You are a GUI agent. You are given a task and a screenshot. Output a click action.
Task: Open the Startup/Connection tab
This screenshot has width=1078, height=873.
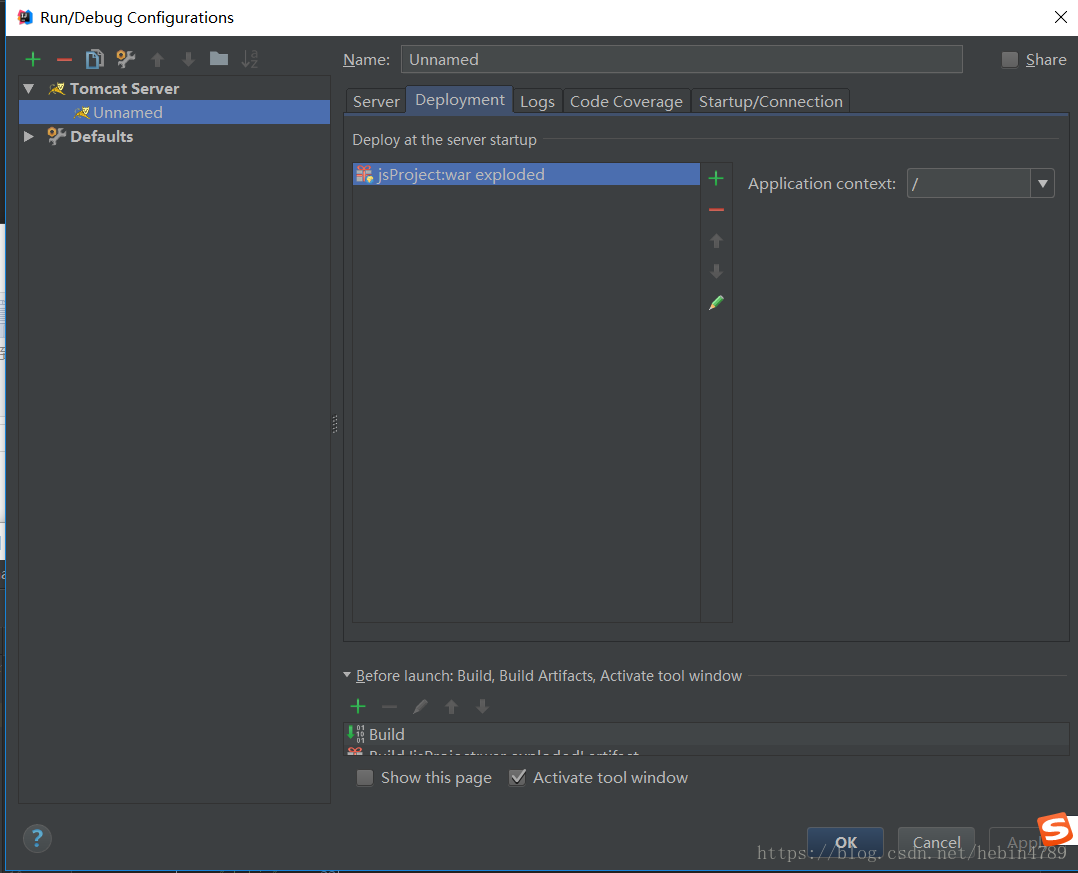click(771, 101)
